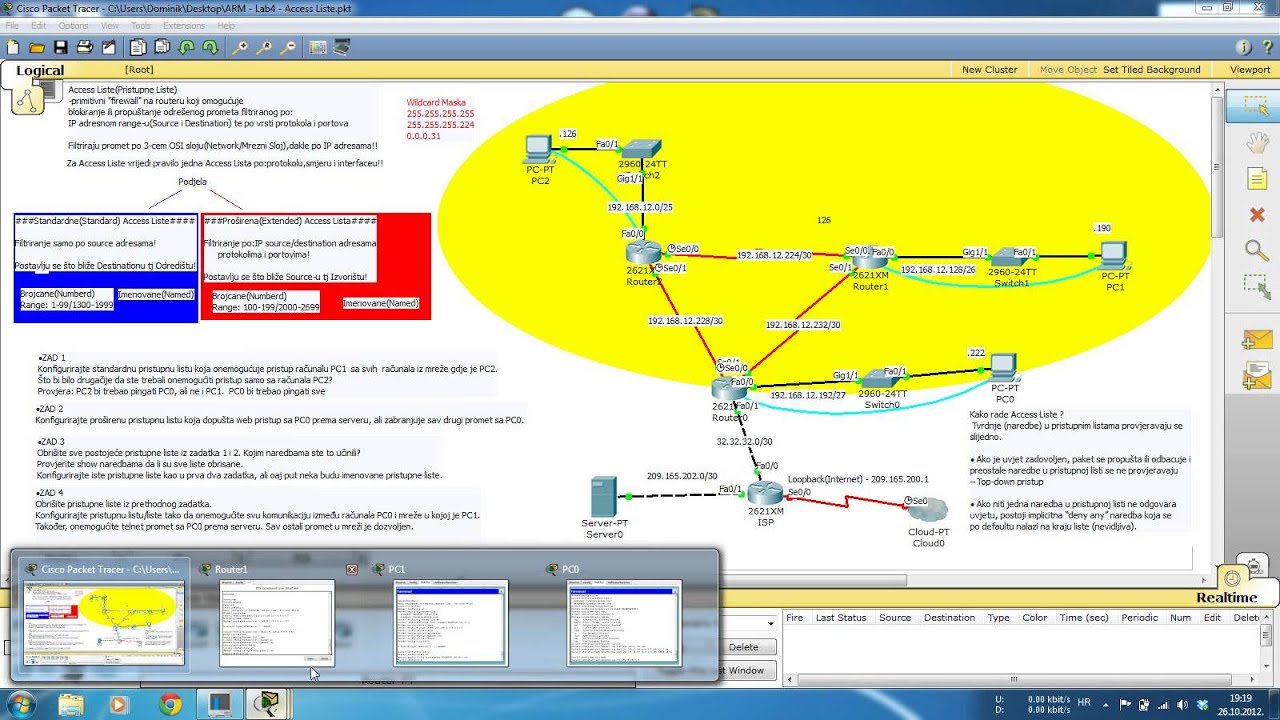Switch to the PC1 window thumbnail

coord(451,623)
